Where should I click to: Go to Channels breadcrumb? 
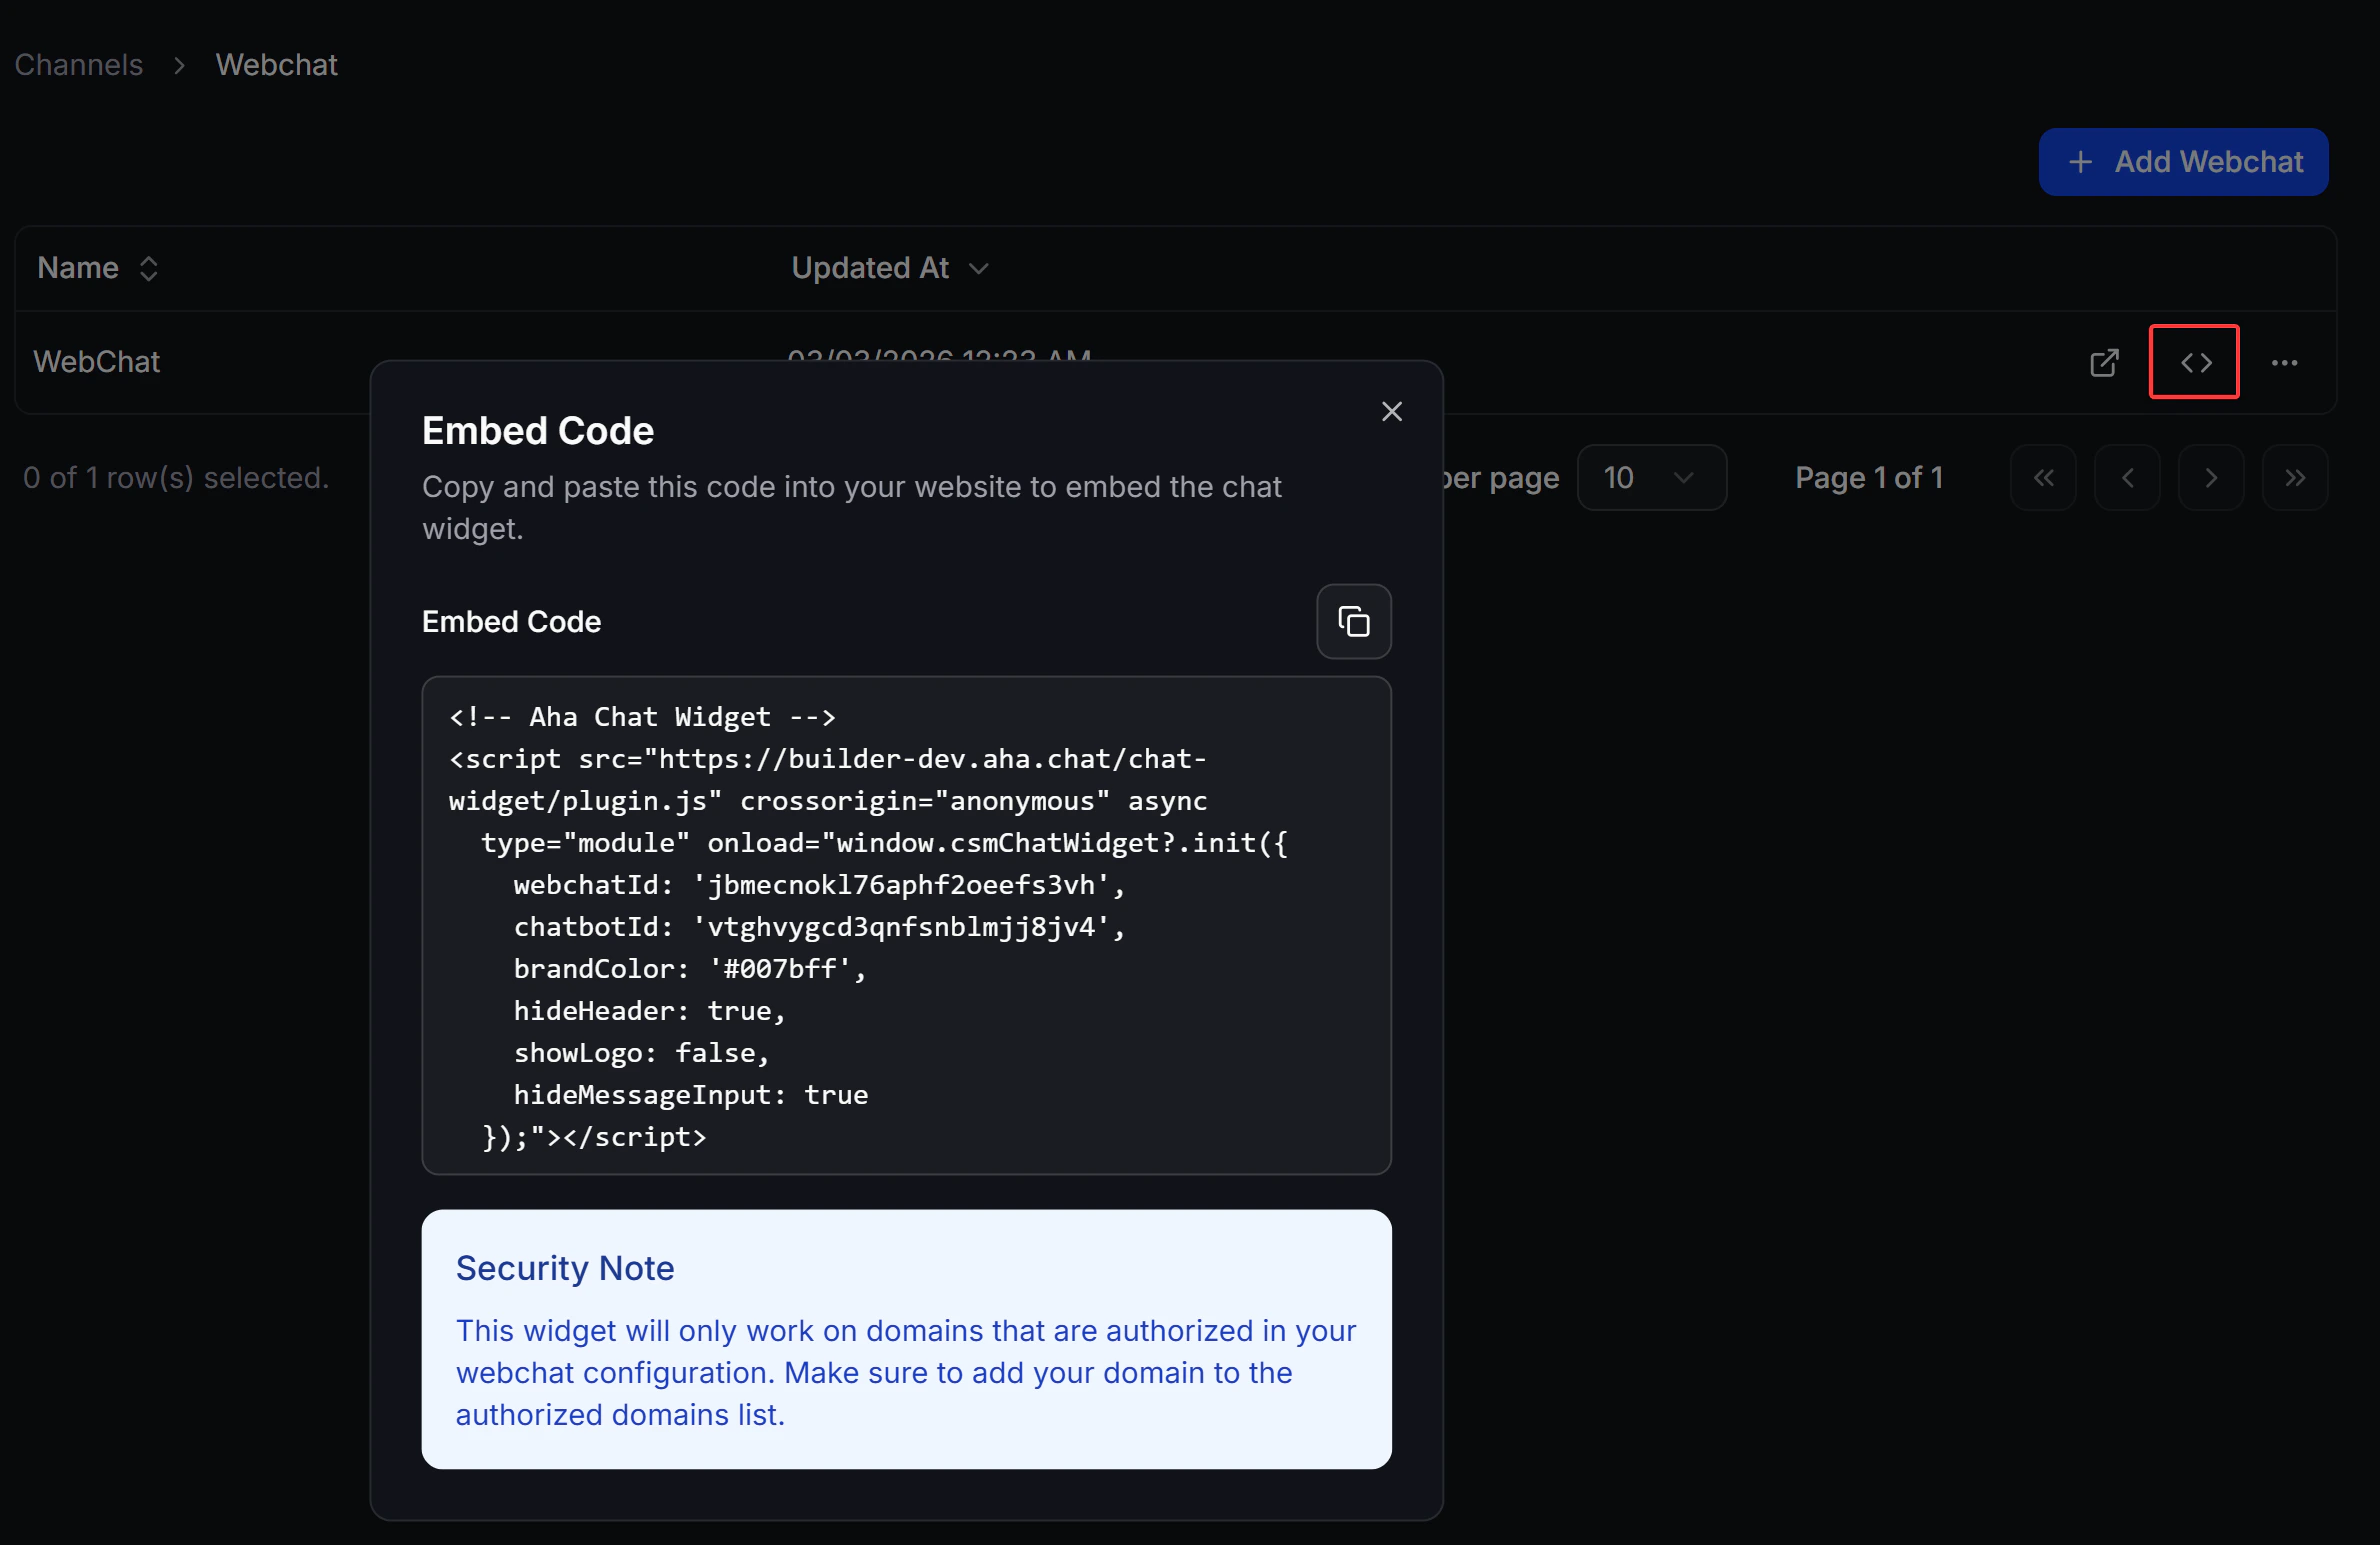(x=78, y=64)
